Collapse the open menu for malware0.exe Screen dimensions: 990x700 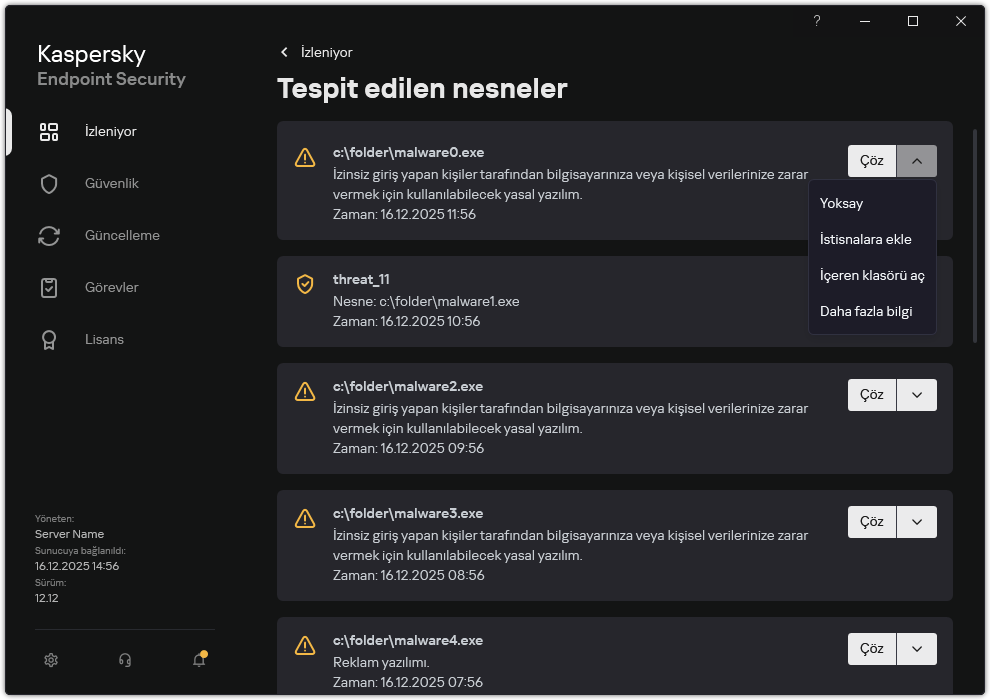[x=917, y=160]
